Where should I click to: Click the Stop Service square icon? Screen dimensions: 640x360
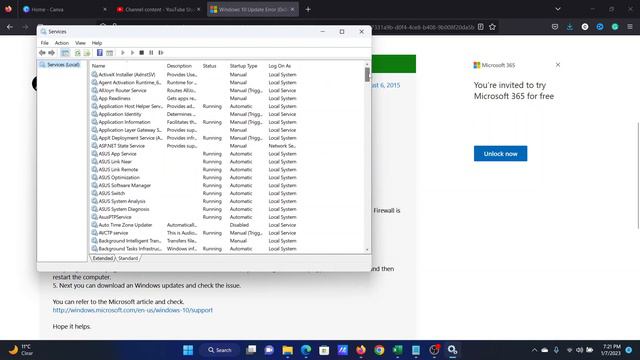[142, 53]
